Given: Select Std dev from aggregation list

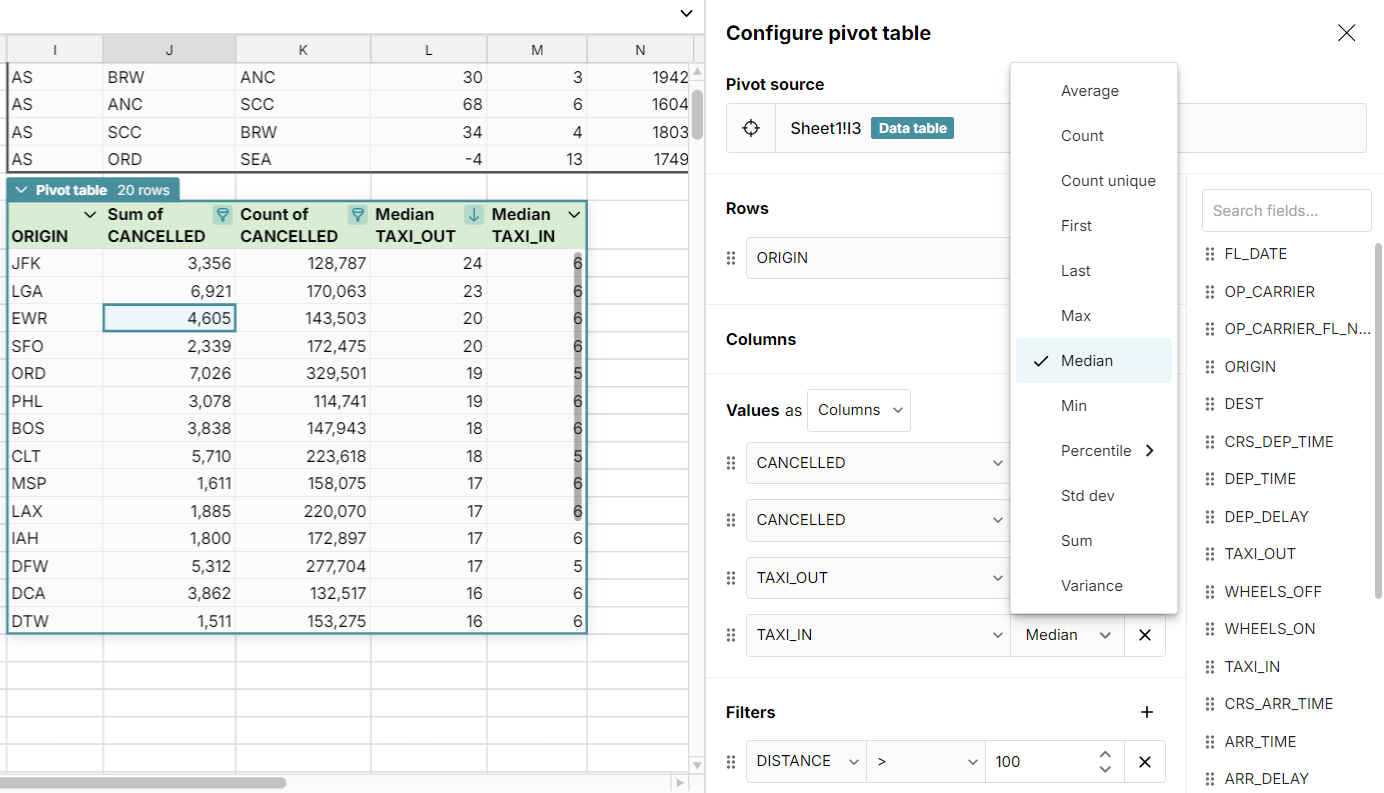Looking at the screenshot, I should pyautogui.click(x=1087, y=496).
